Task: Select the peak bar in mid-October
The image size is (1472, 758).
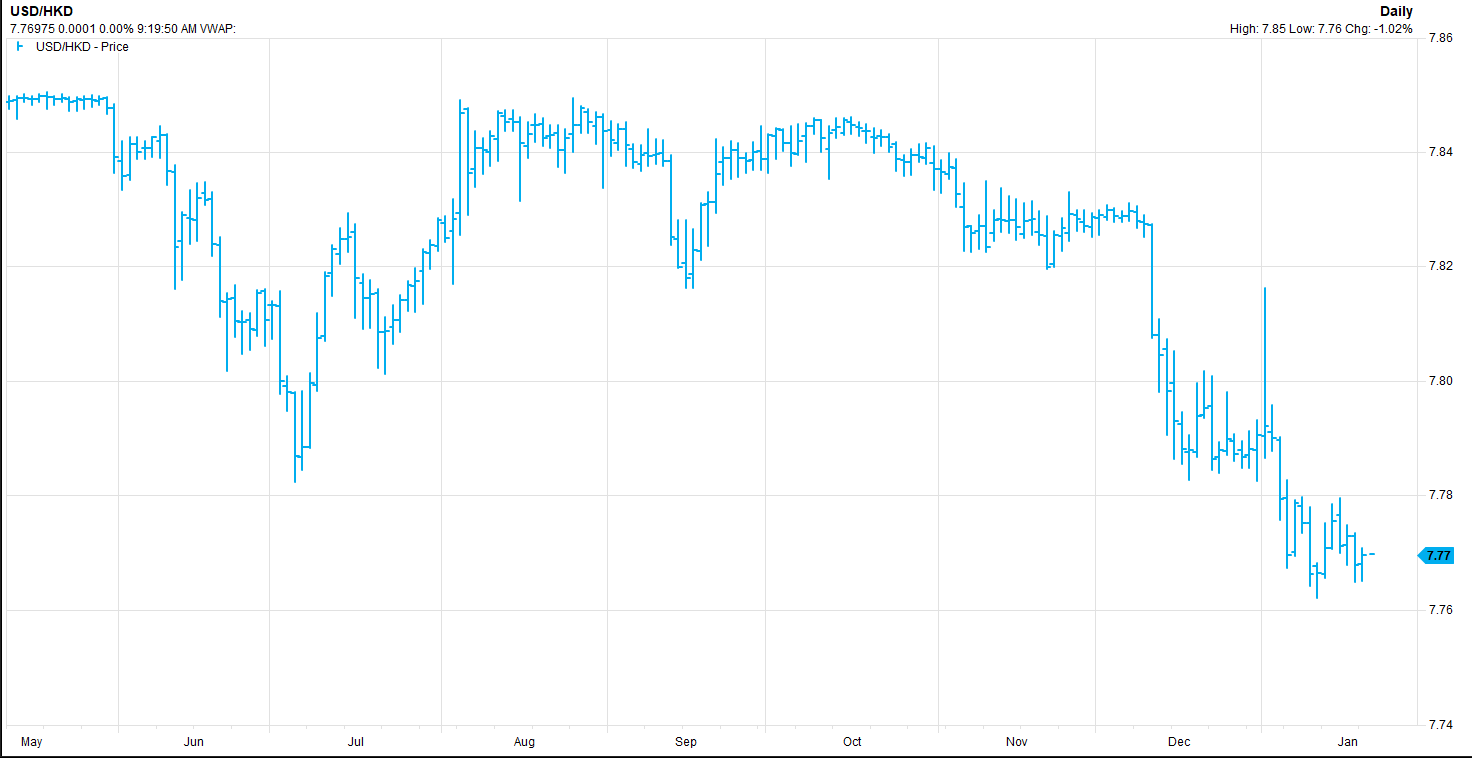Action: pos(852,125)
